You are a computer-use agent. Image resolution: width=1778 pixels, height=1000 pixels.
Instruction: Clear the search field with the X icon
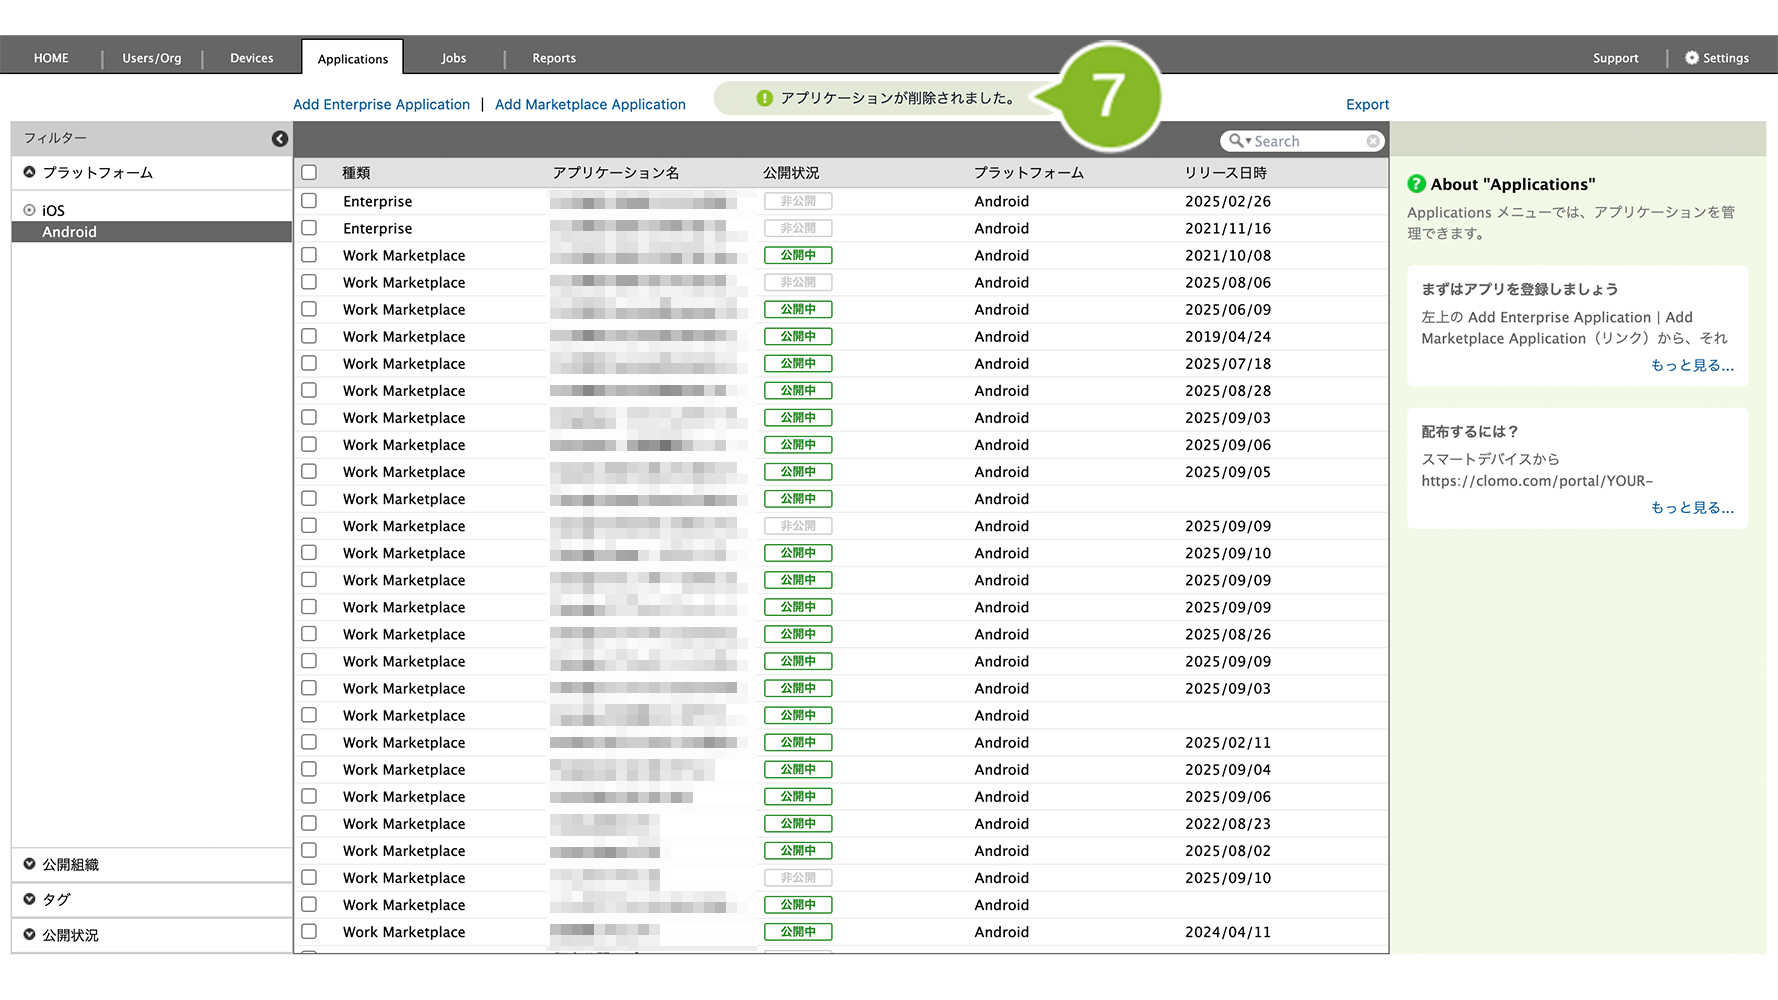click(1373, 141)
